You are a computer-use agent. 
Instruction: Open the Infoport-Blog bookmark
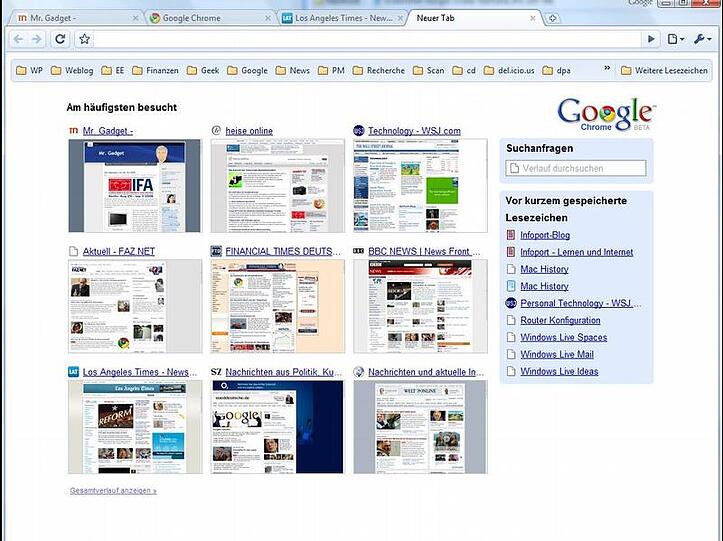coord(545,235)
